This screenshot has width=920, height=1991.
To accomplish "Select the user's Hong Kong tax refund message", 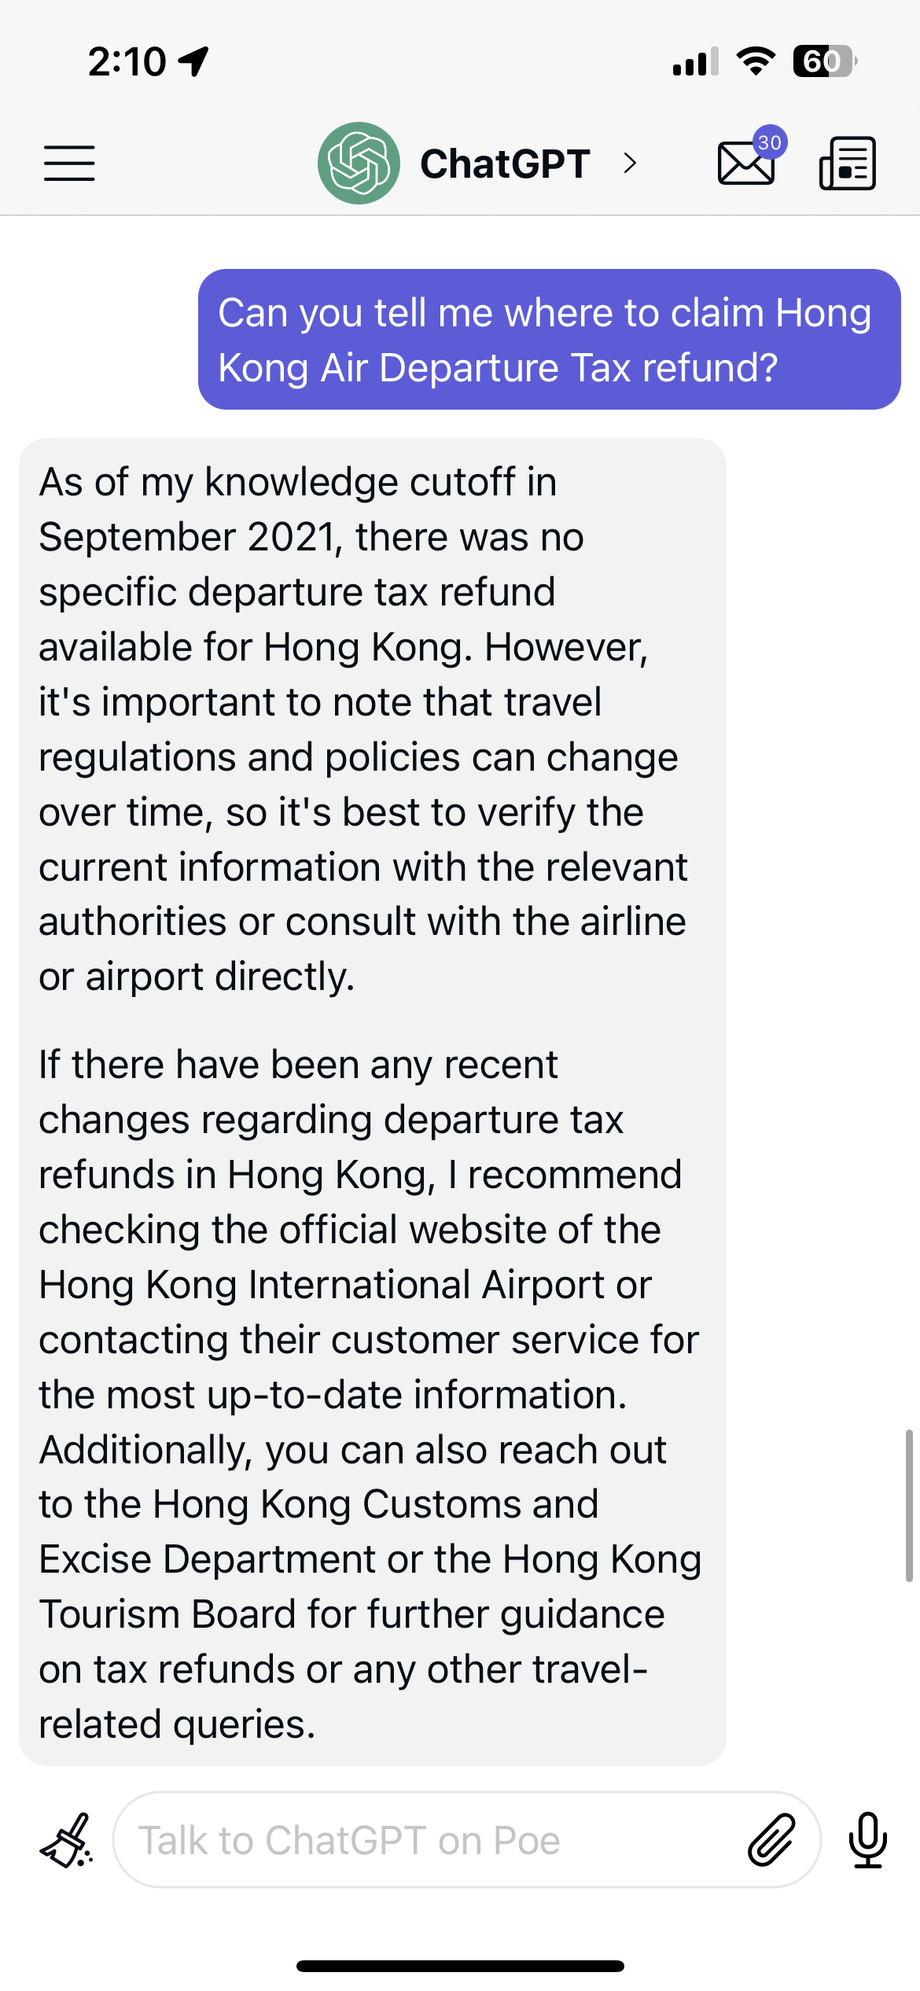I will 549,339.
